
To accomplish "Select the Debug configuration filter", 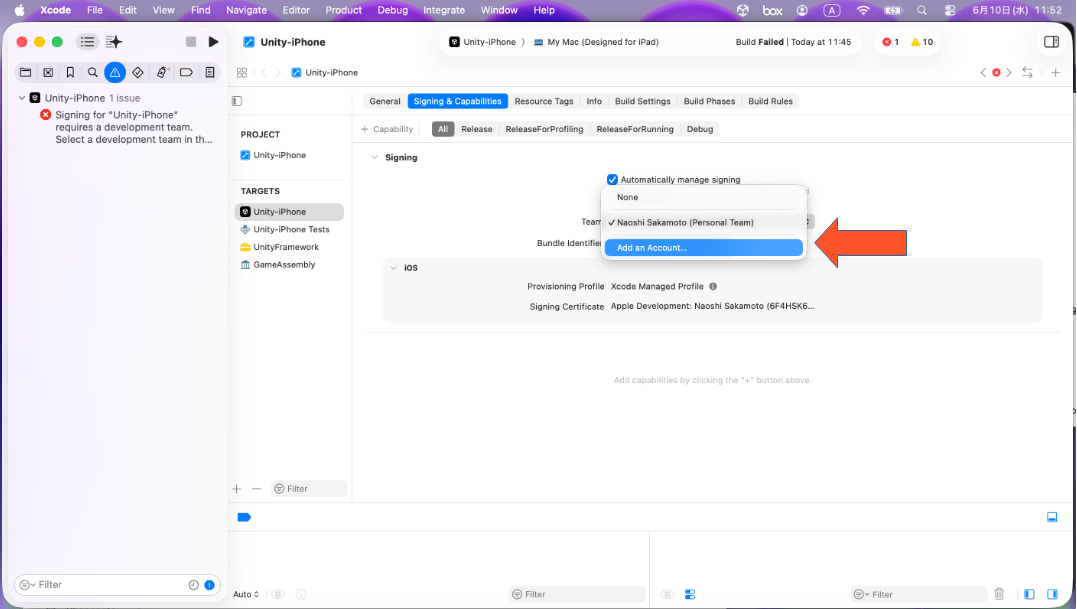I will (700, 129).
